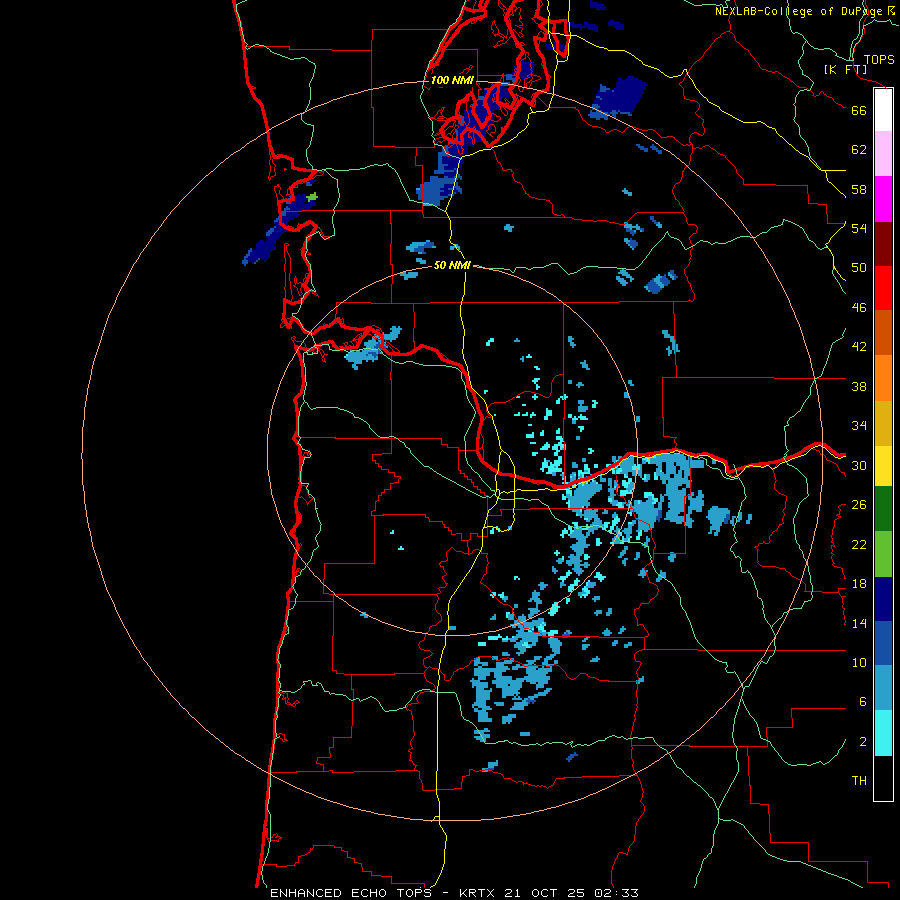Select the dark red legend swatch

tap(883, 243)
